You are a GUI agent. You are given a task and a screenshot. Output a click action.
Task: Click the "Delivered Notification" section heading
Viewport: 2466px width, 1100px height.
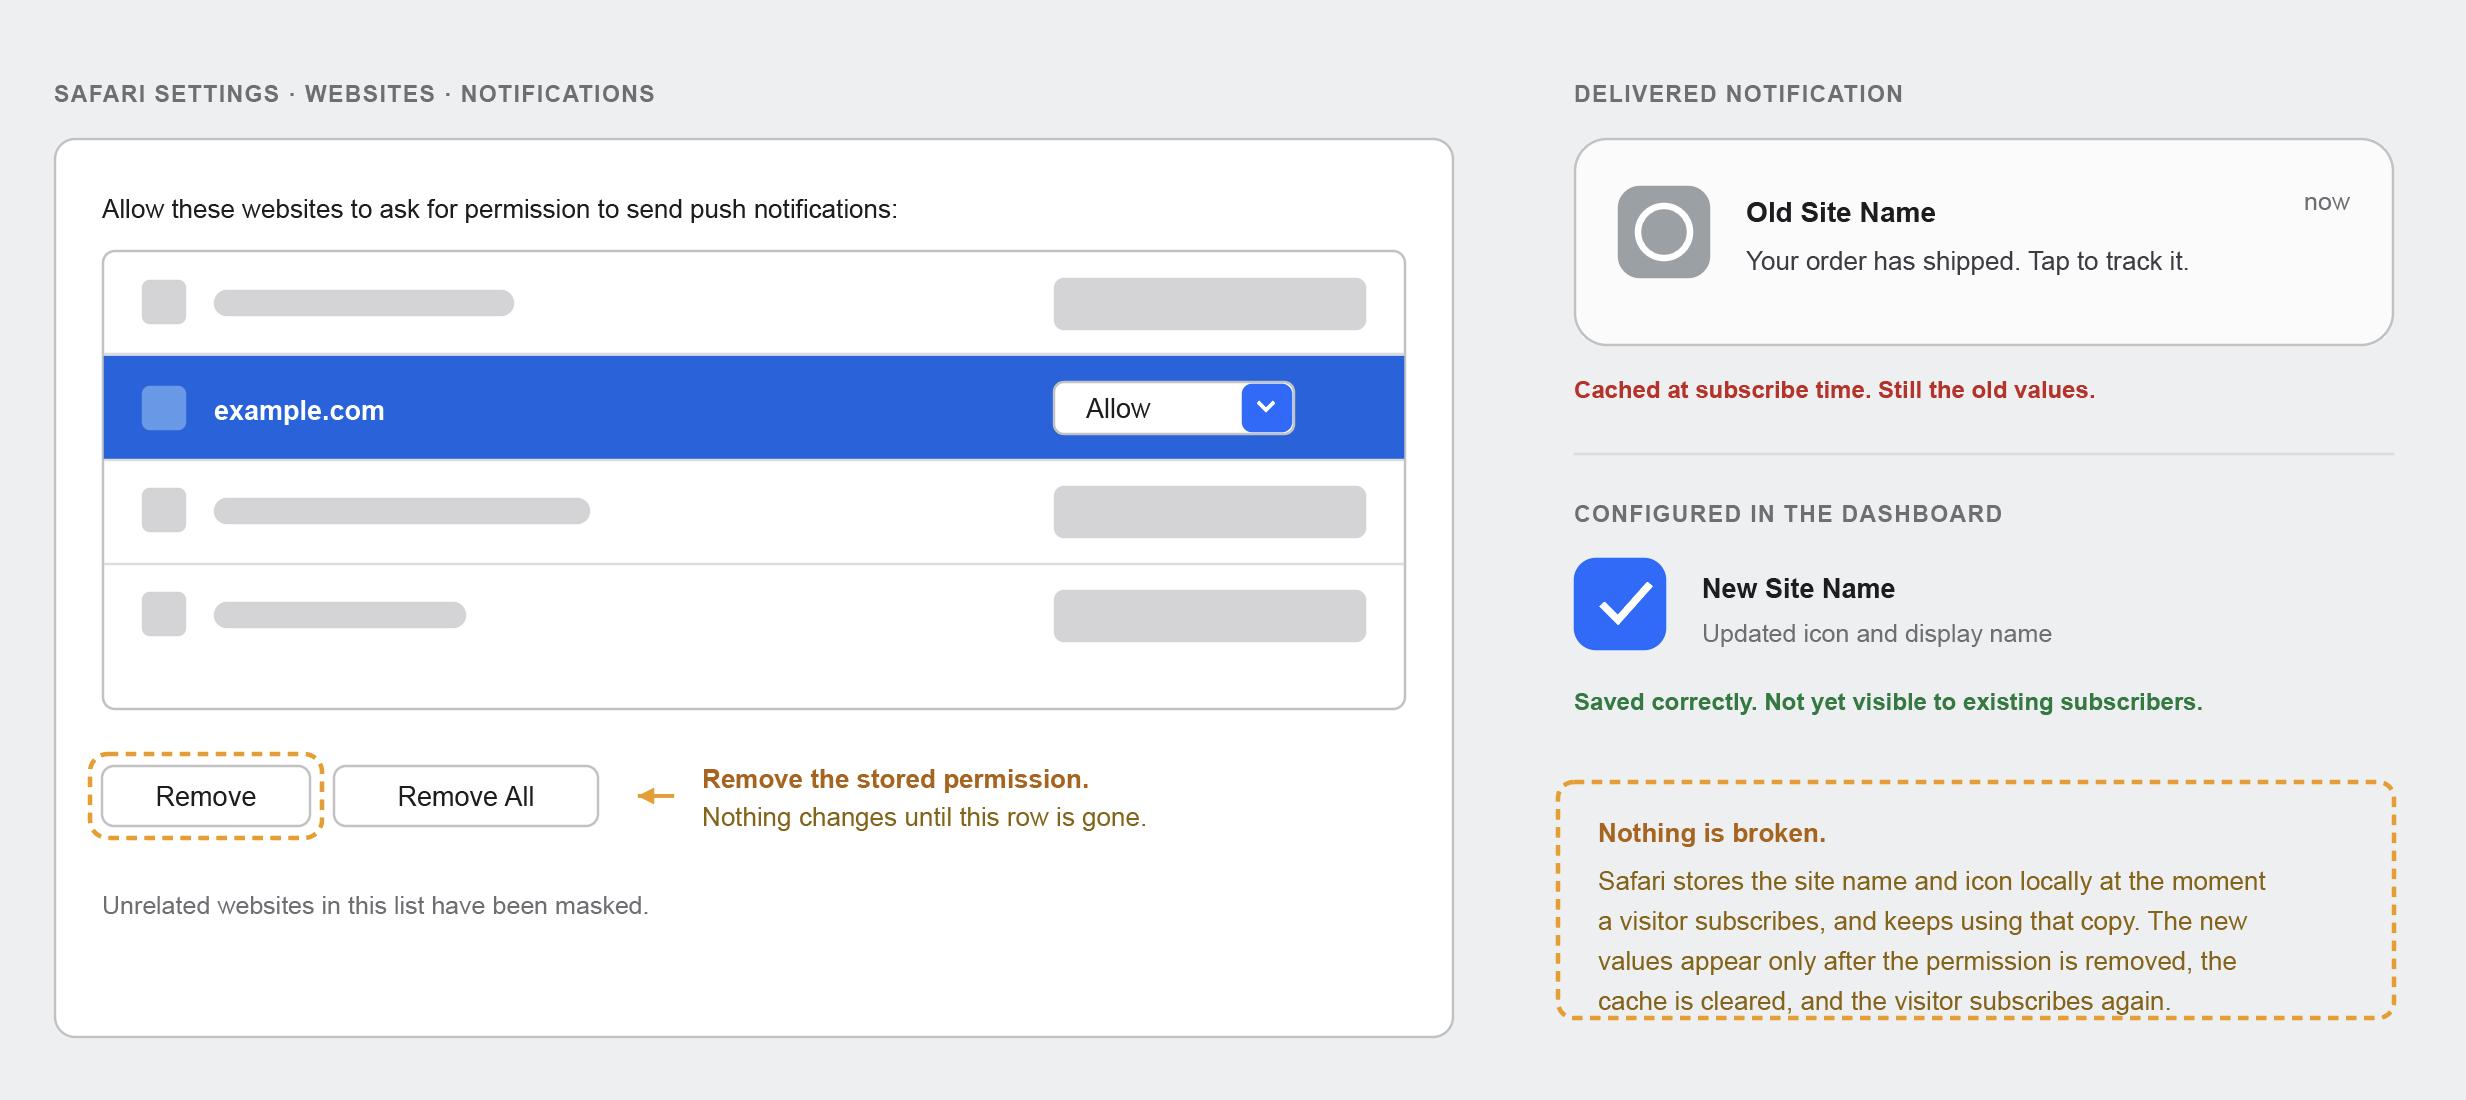pos(1738,94)
